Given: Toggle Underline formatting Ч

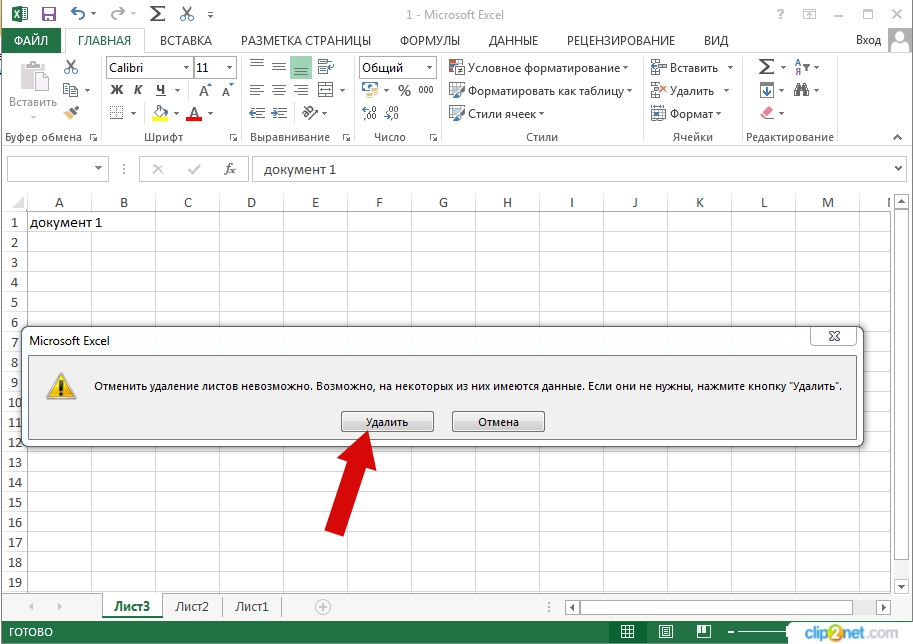Looking at the screenshot, I should 161,90.
